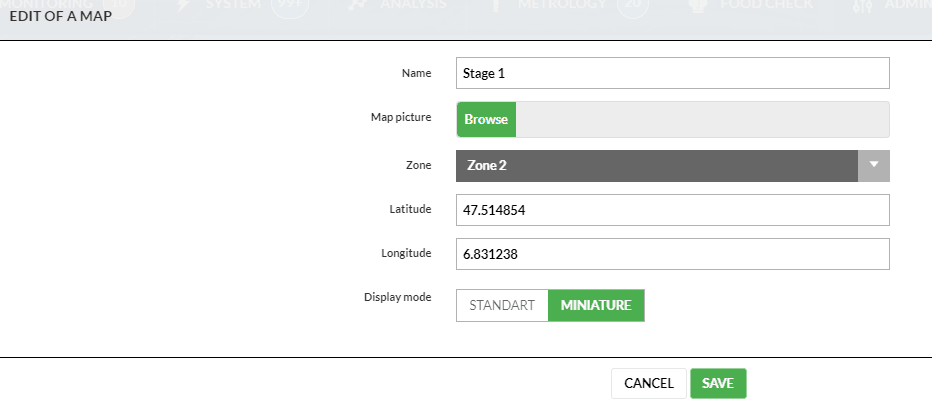Screen dimensions: 932x405
Task: Click the Name label
Action: (x=417, y=73)
